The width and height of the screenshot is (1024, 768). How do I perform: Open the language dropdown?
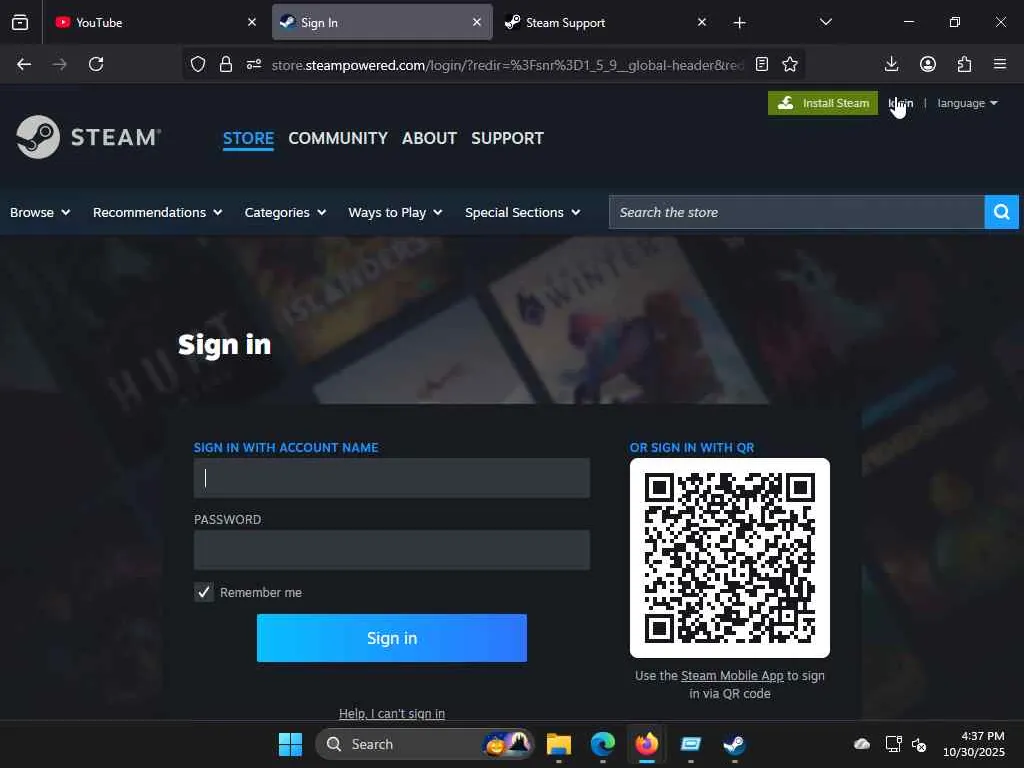967,103
